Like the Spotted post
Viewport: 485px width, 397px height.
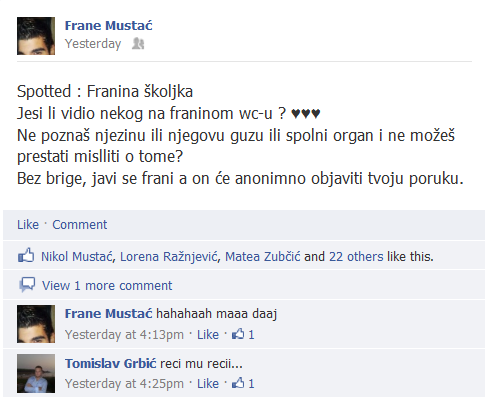(x=28, y=225)
